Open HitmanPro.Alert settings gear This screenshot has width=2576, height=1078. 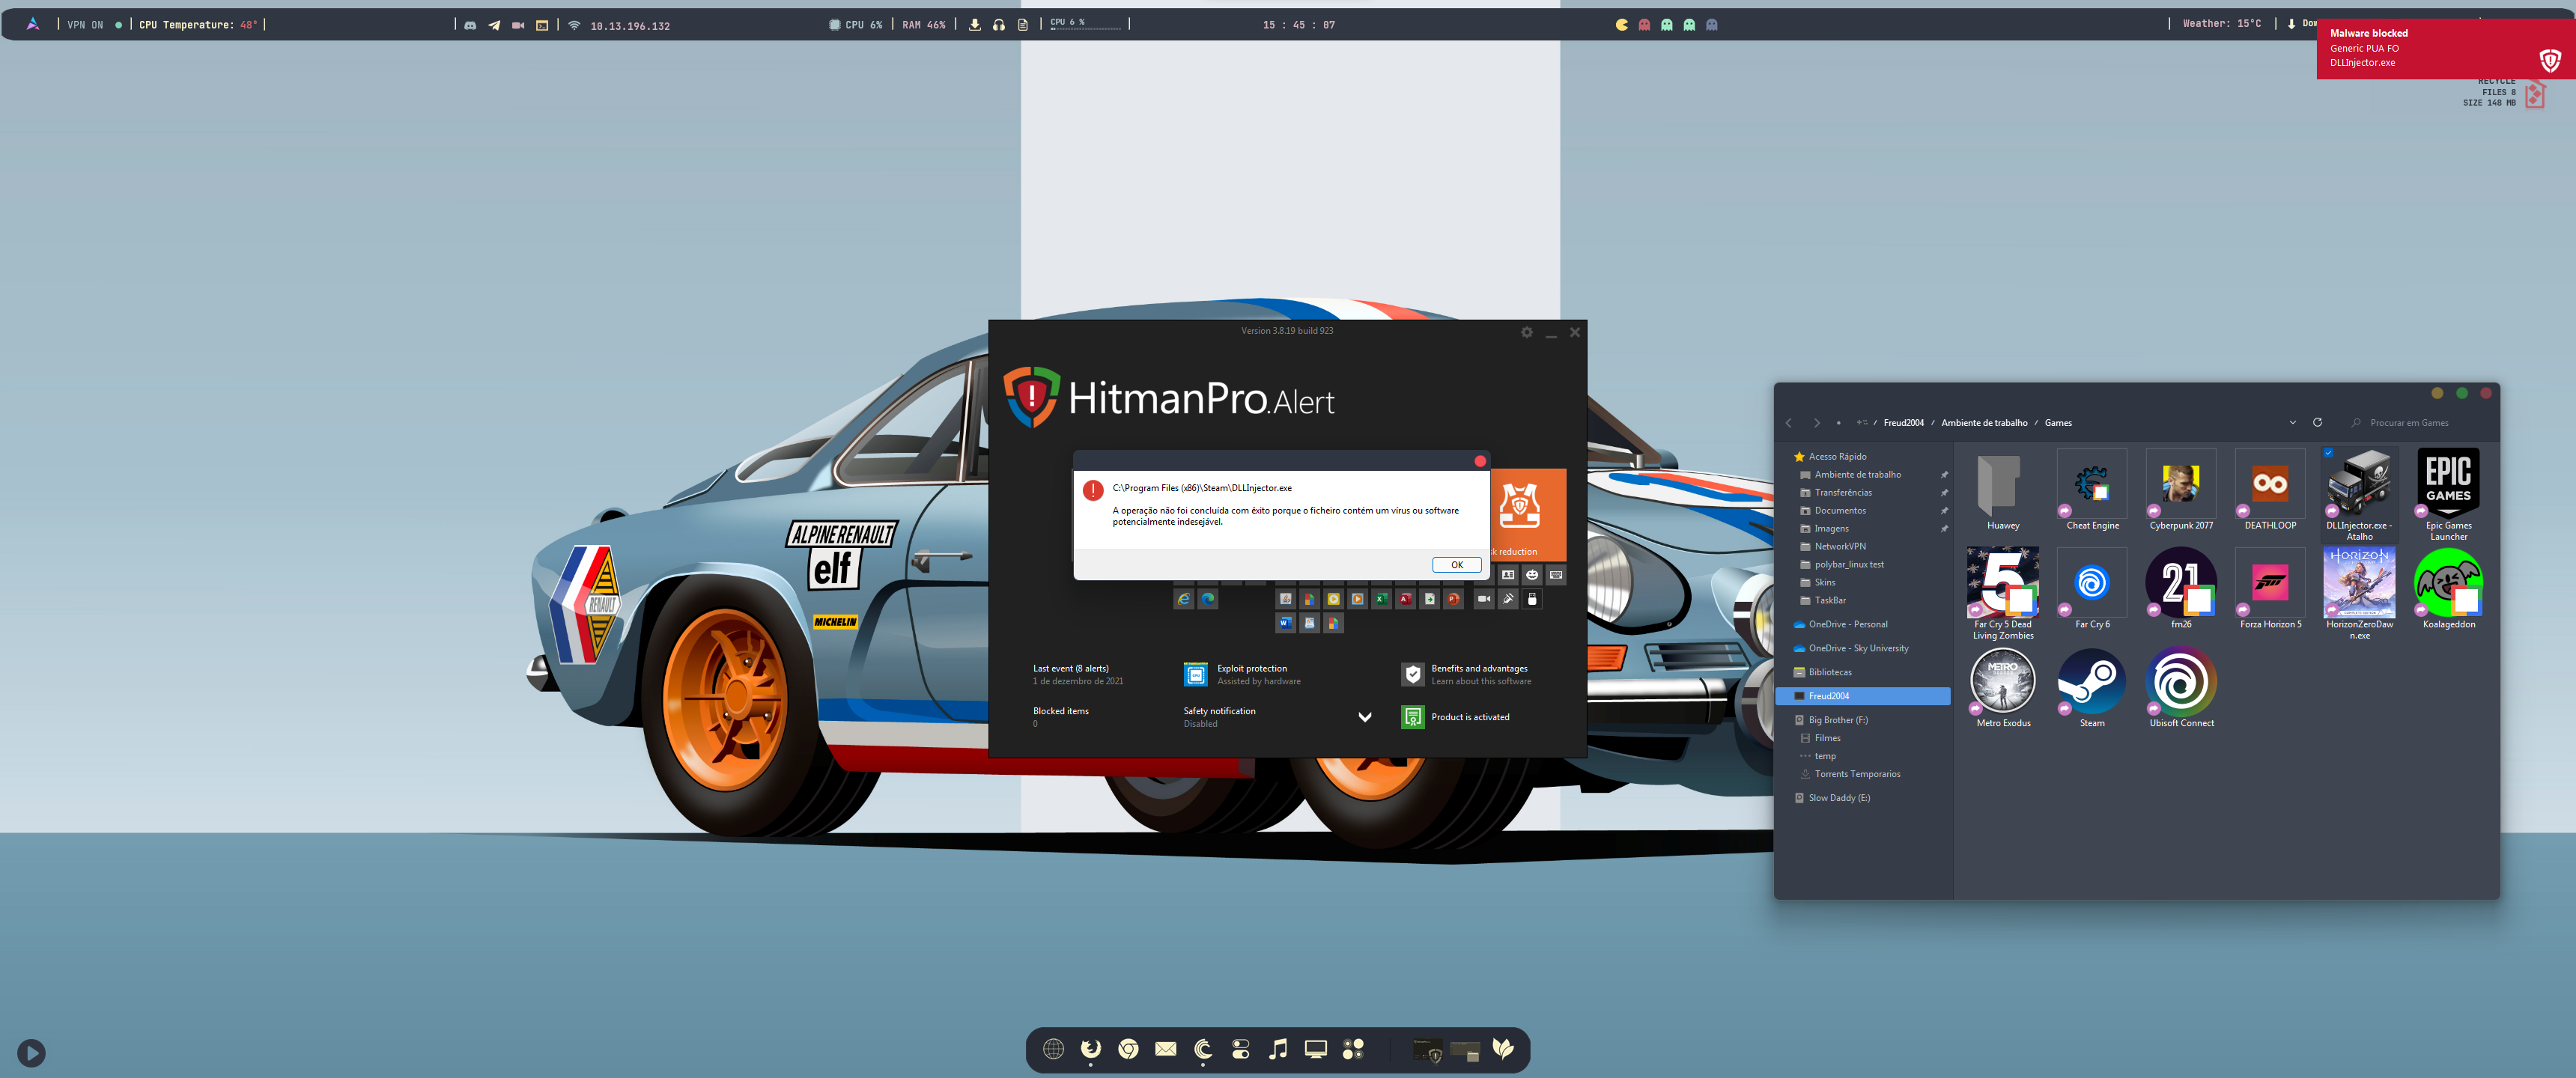pos(1526,332)
